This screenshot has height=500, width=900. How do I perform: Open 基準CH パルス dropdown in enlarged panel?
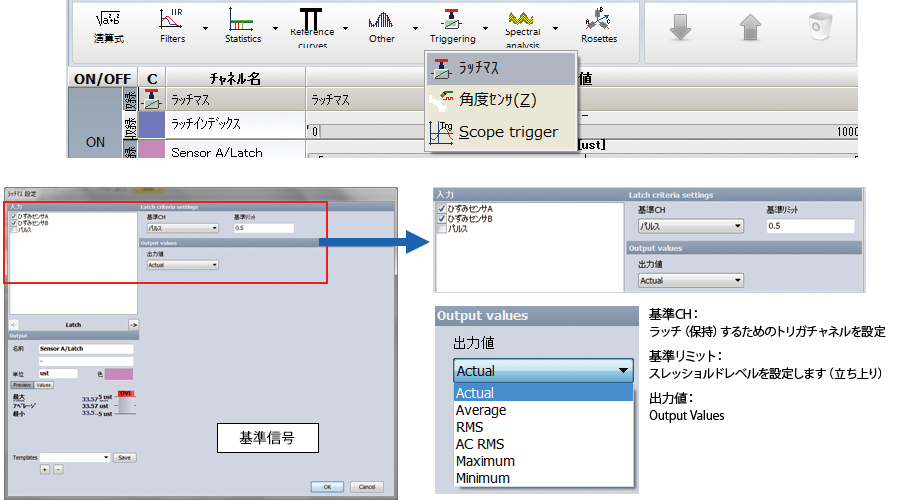[x=690, y=226]
